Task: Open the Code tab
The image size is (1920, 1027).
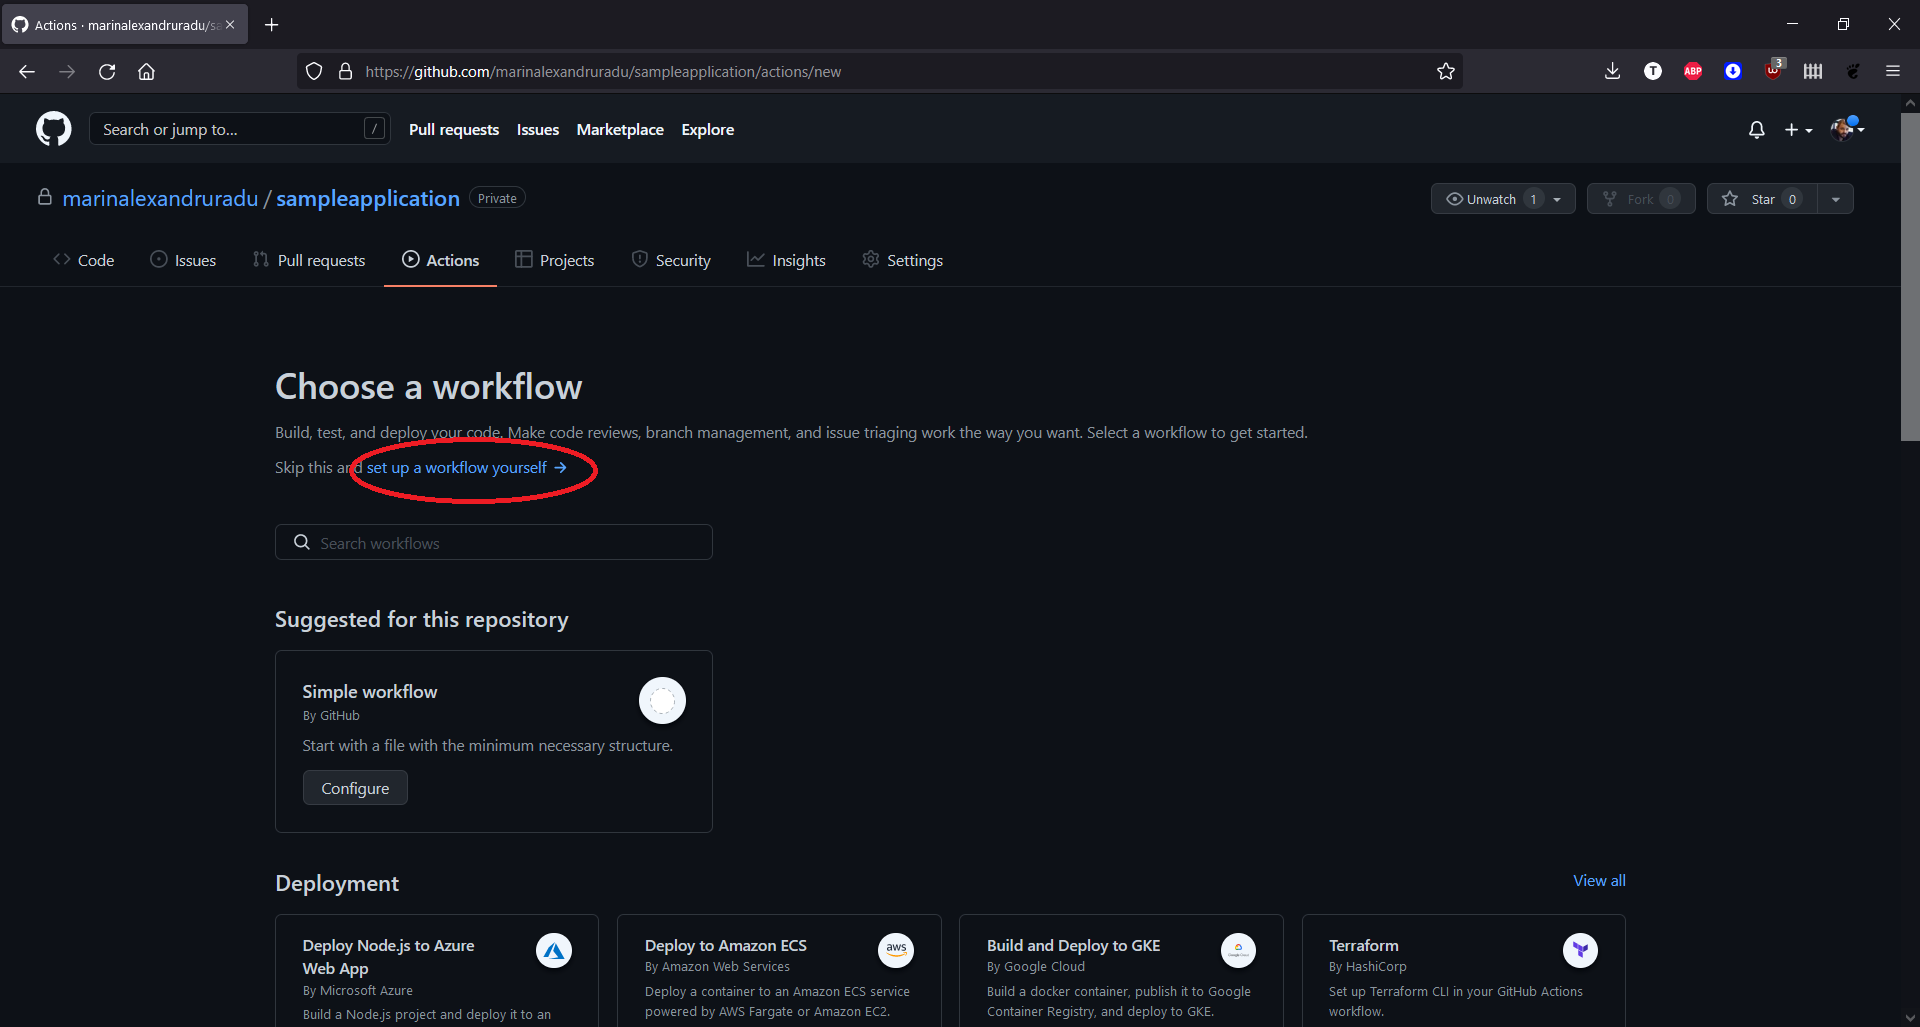Action: [84, 260]
